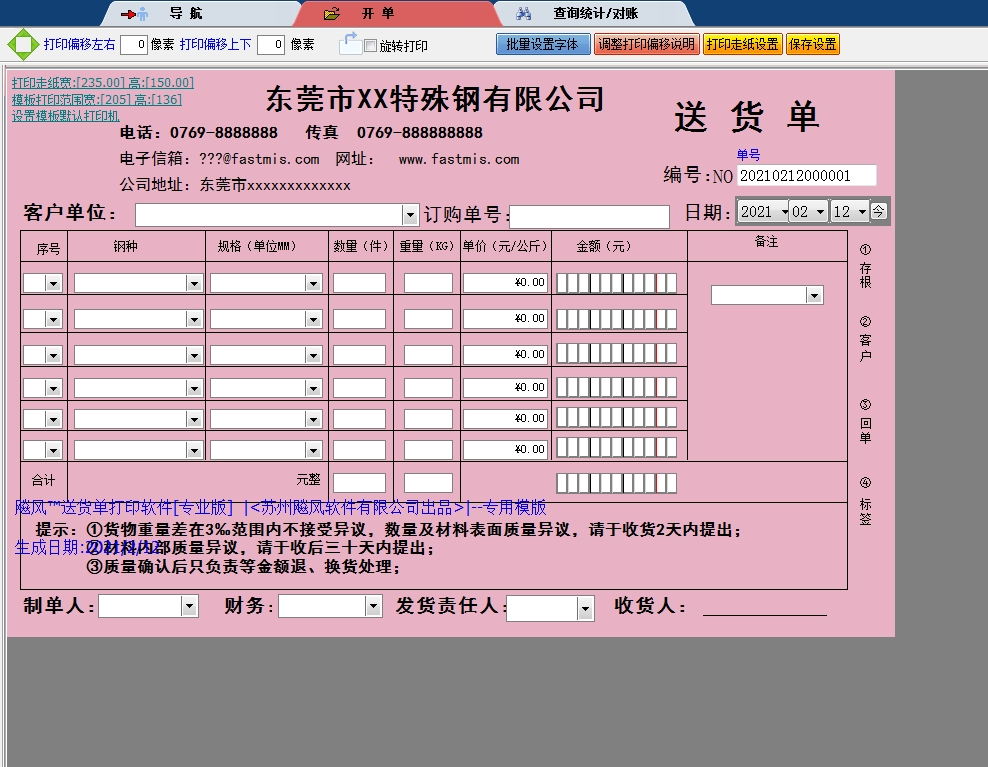The height and width of the screenshot is (767, 988).
Task: Click the navigation tab arrow-person icon
Action: pos(134,14)
